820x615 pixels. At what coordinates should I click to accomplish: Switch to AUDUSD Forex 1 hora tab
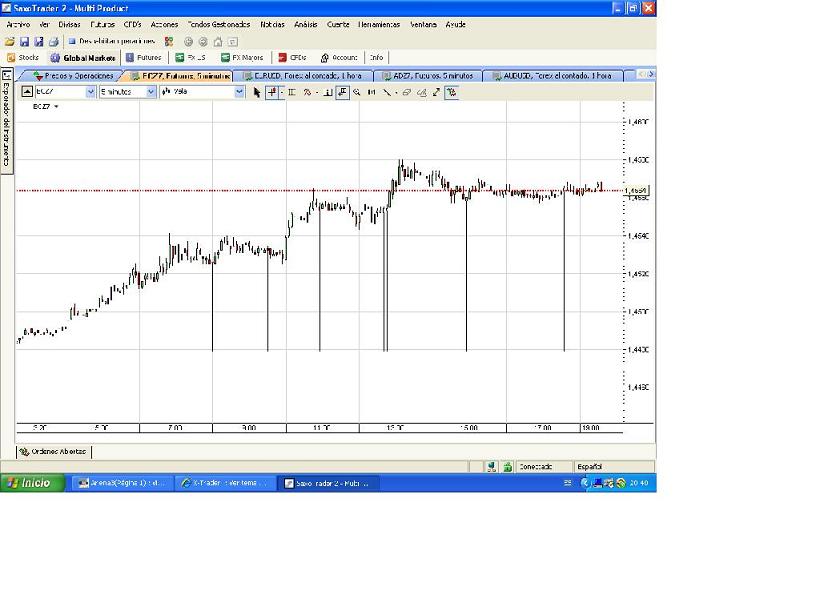(552, 76)
